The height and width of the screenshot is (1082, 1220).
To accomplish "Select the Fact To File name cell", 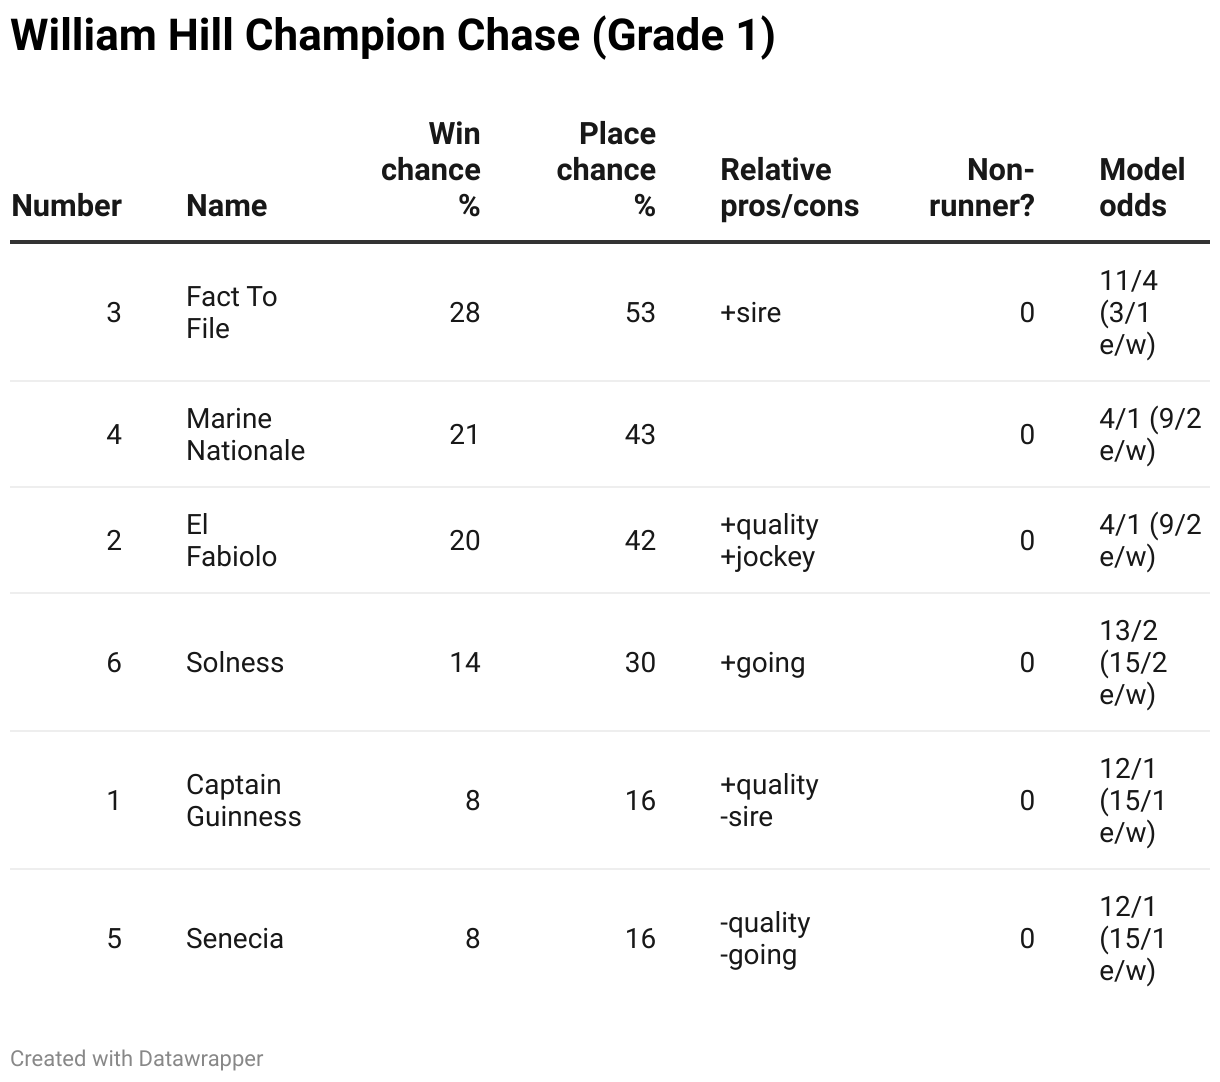I will point(231,312).
